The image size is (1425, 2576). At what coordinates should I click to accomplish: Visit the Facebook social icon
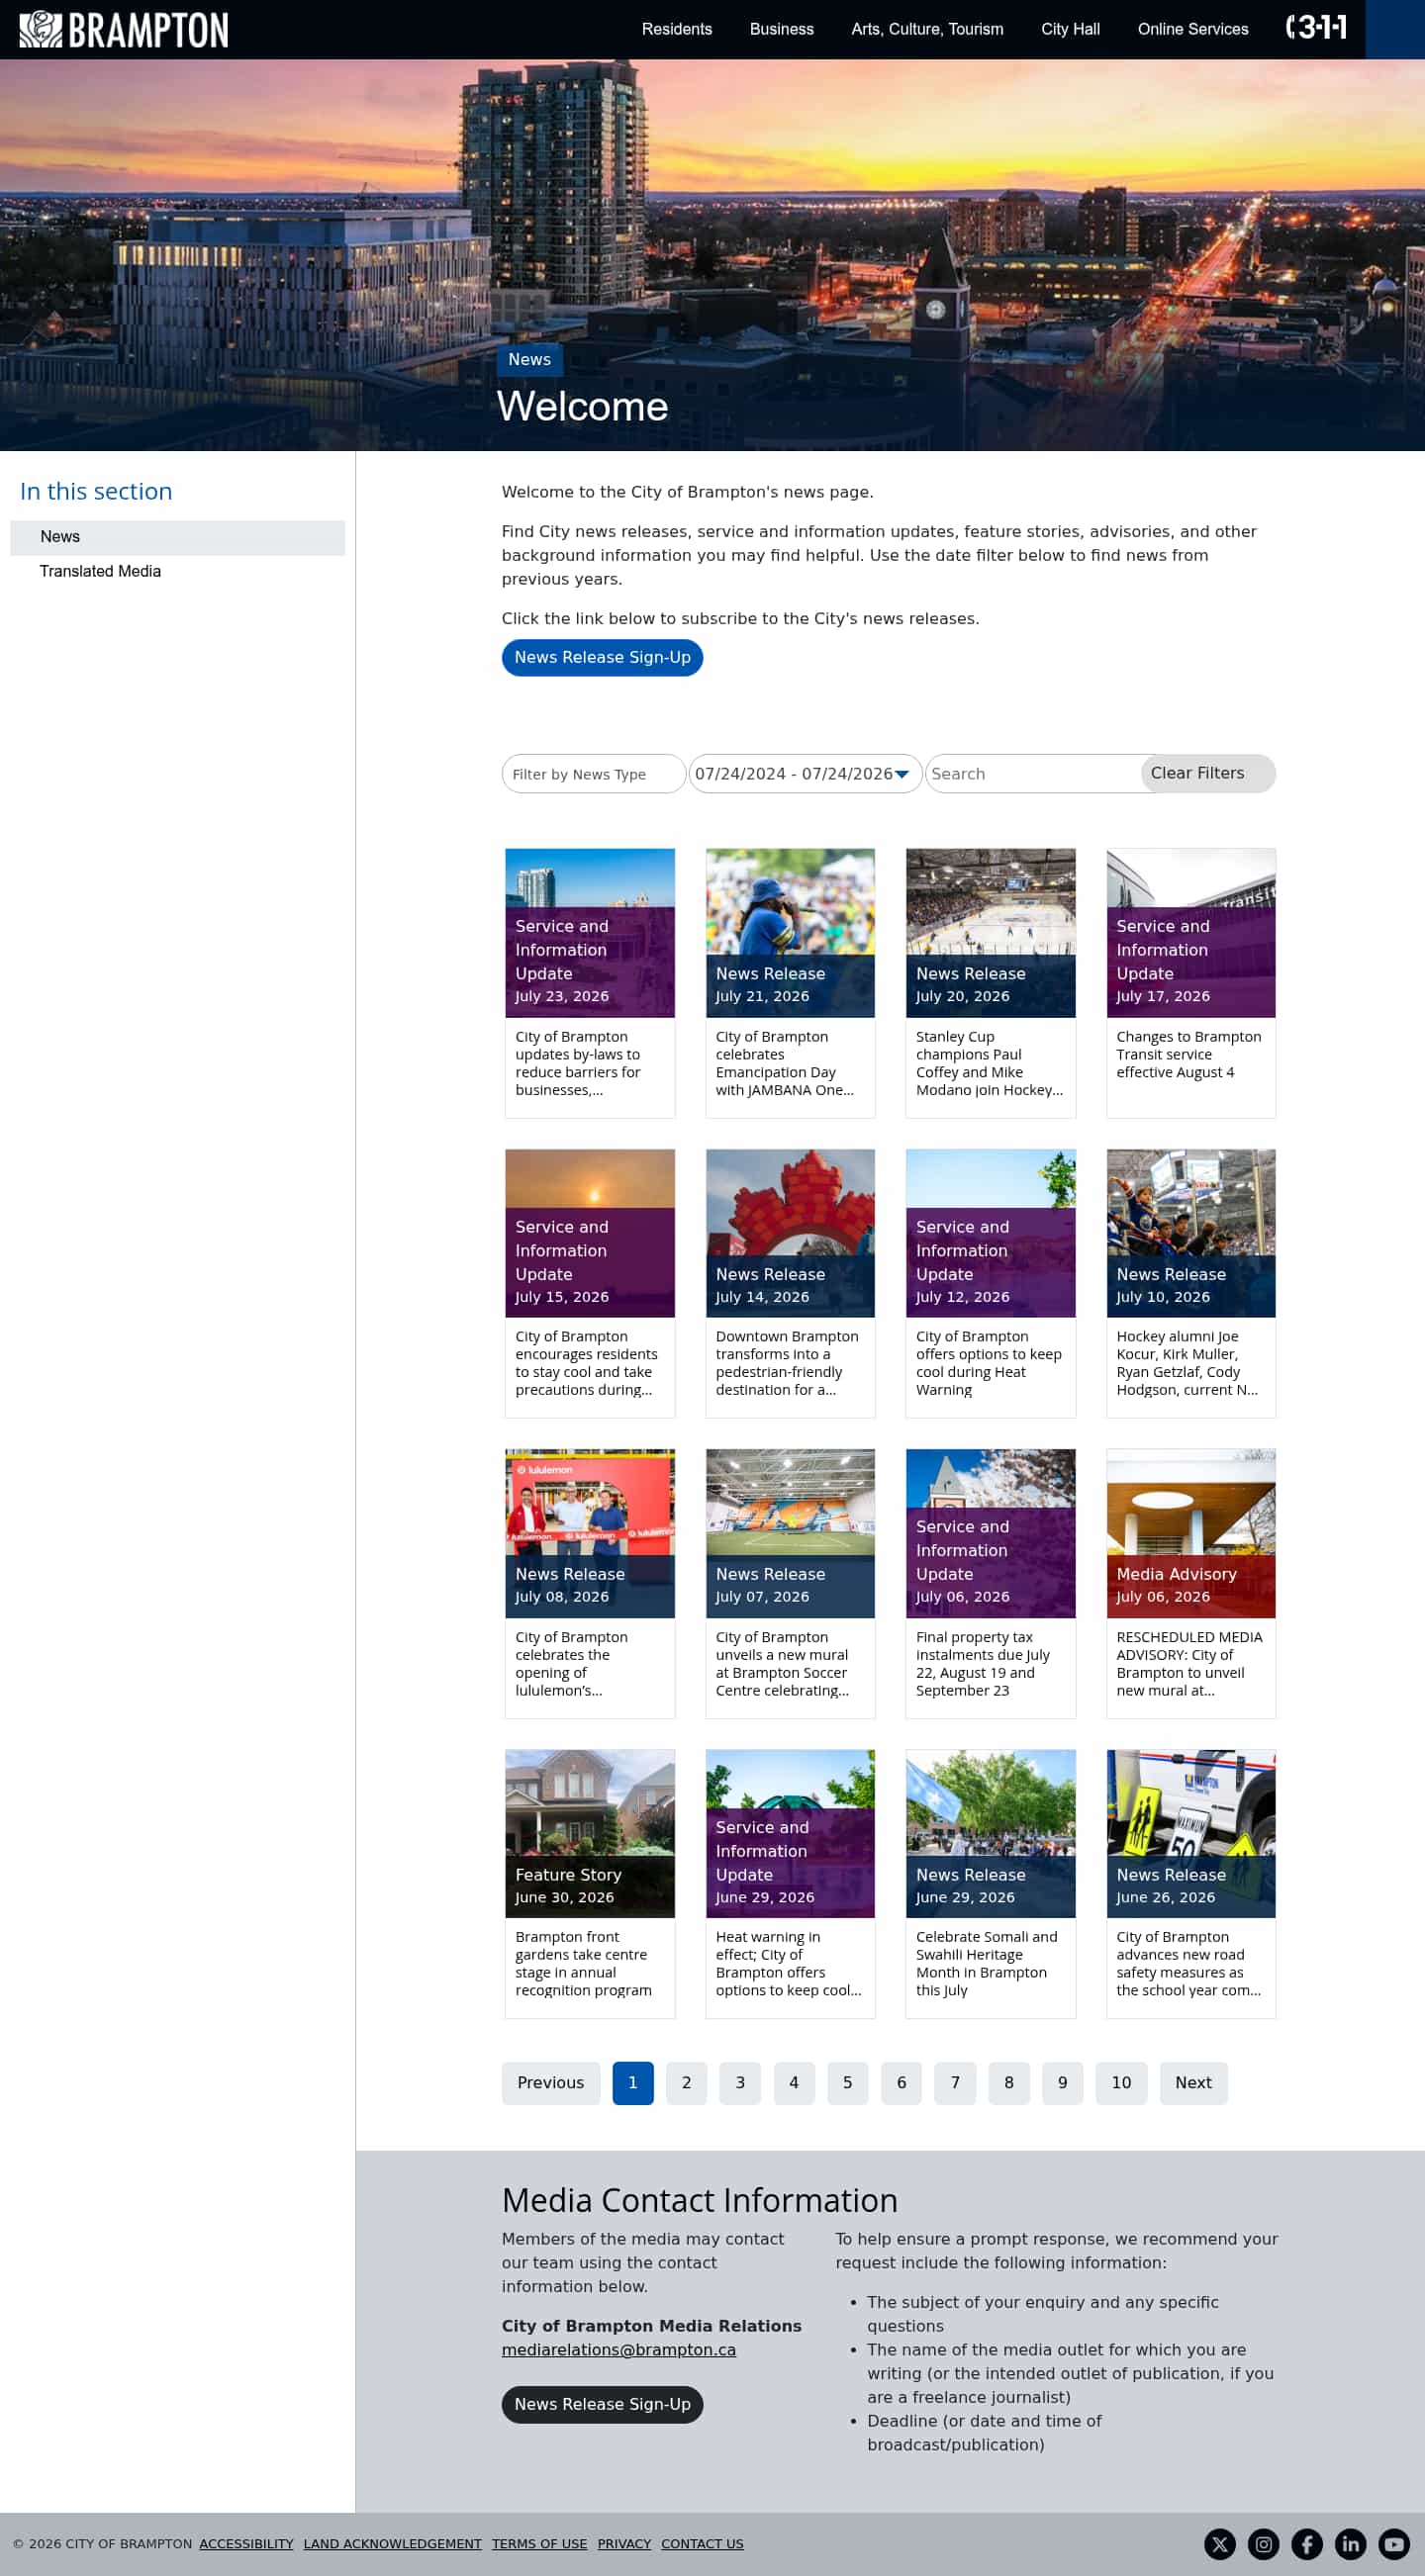1307,2544
